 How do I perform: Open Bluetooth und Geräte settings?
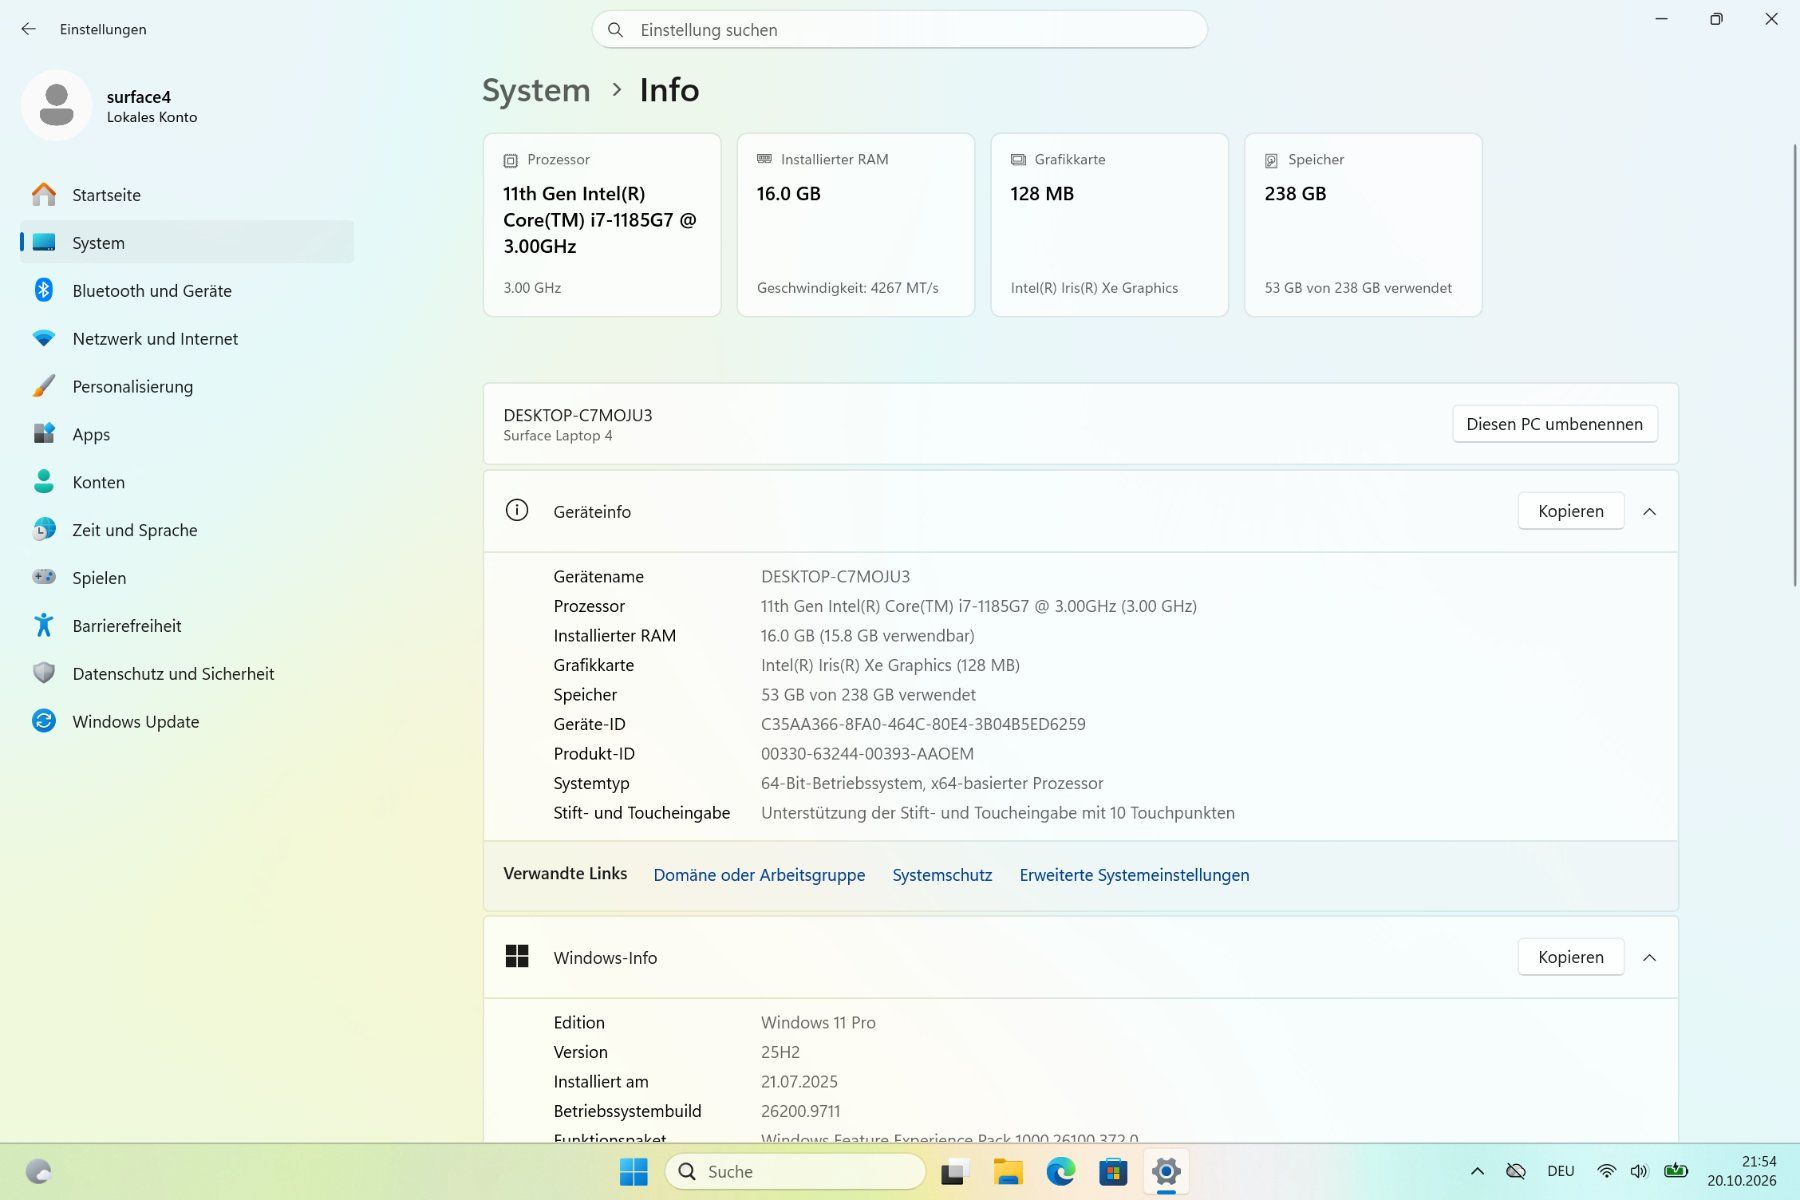point(187,291)
